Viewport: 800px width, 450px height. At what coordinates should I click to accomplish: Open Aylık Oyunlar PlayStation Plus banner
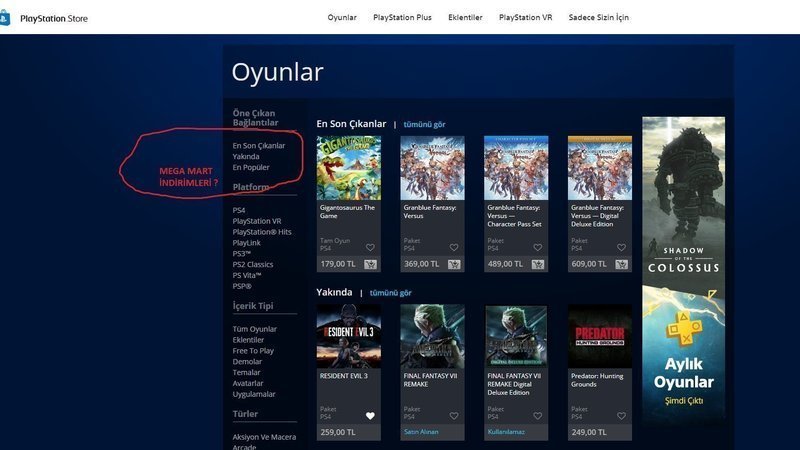[x=683, y=355]
